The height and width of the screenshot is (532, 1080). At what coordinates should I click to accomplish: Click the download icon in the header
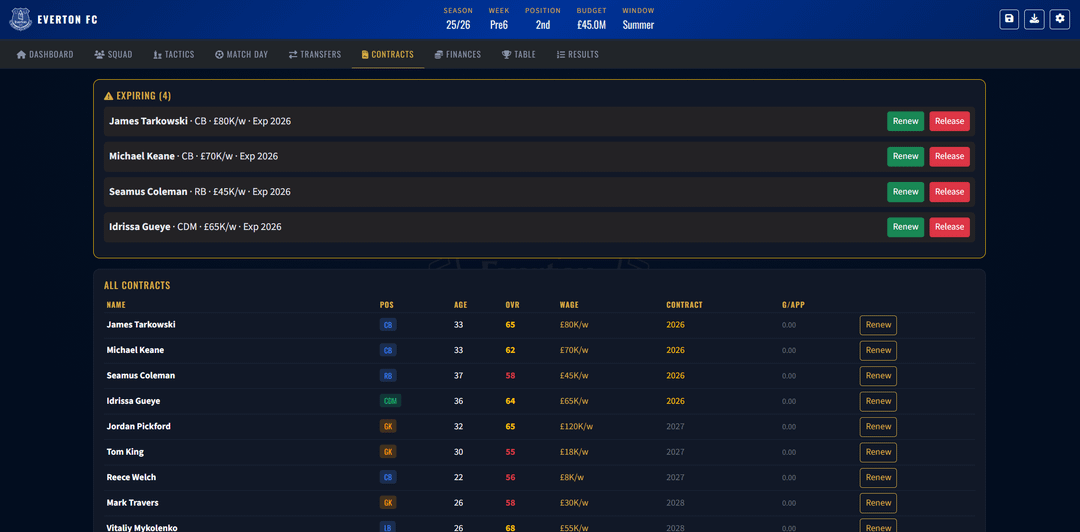point(1034,19)
